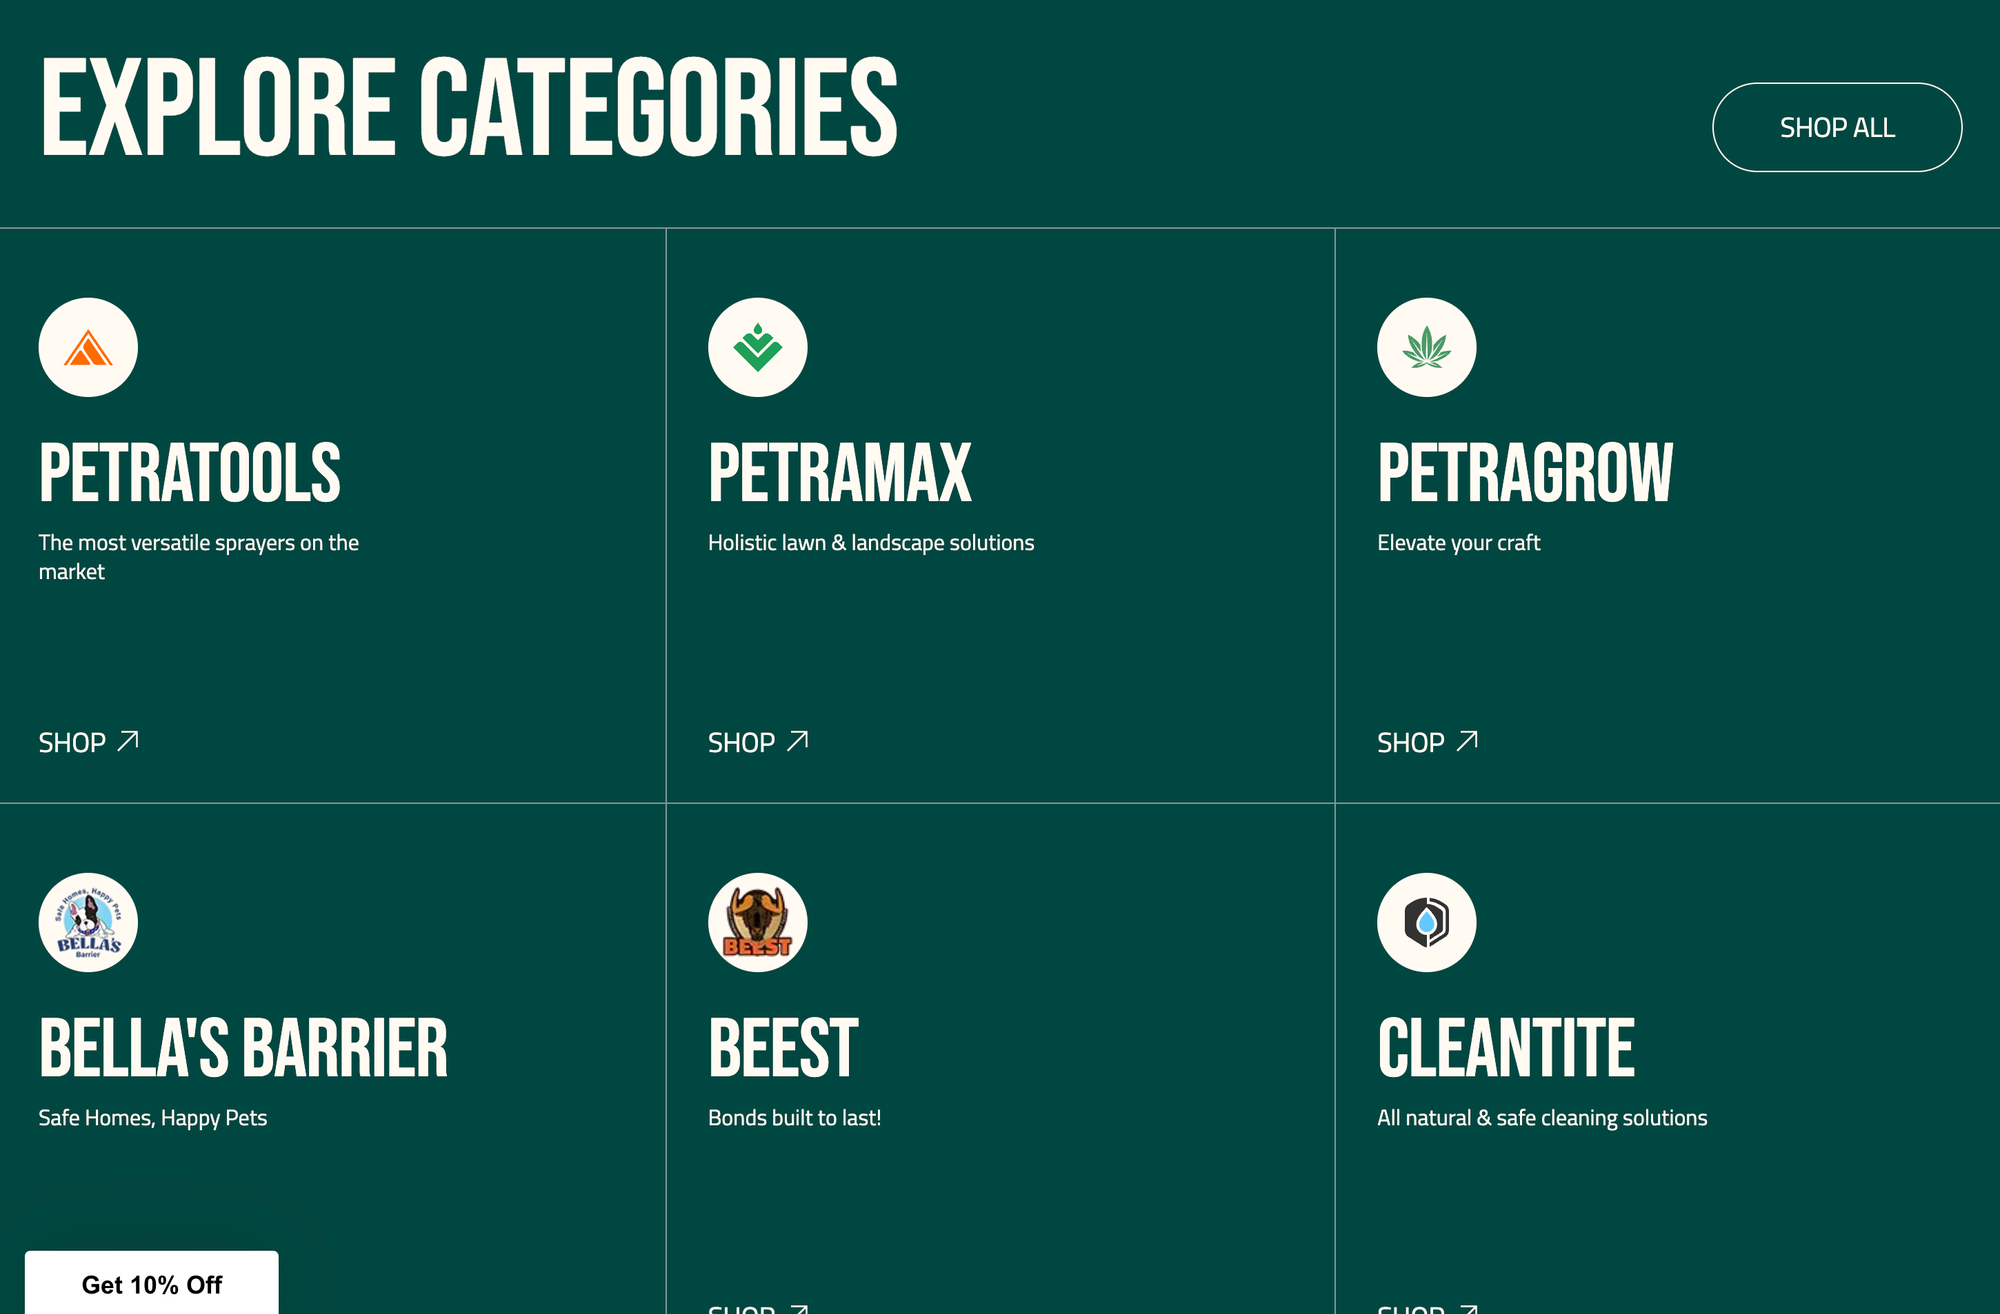The height and width of the screenshot is (1314, 2000).
Task: Follow the SHOP link under PetraGrow
Action: pos(1427,742)
